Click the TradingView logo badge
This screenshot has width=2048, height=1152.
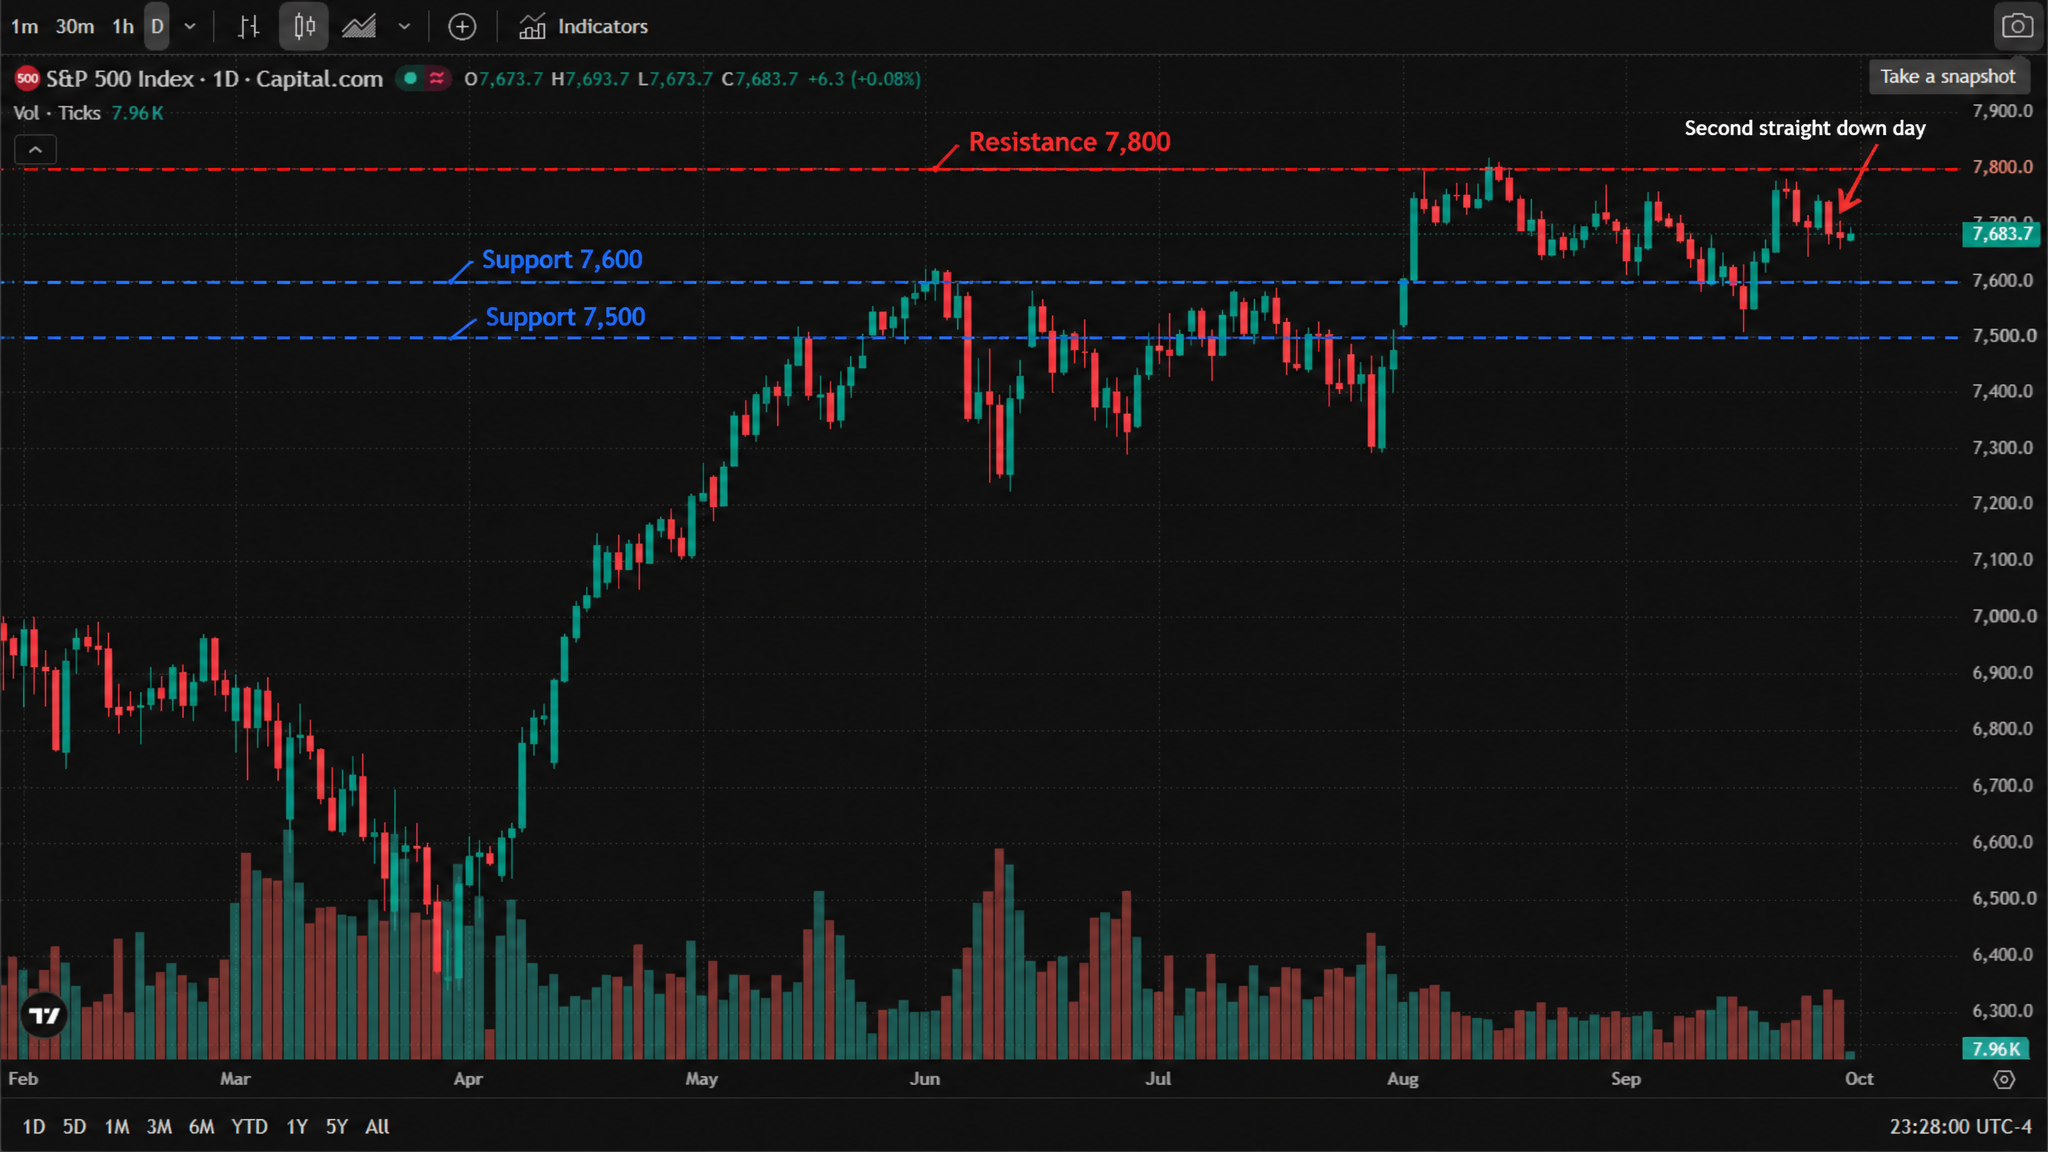tap(43, 1016)
